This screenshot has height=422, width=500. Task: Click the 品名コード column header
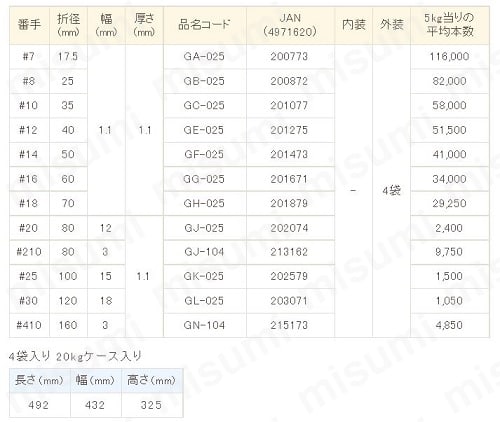pyautogui.click(x=204, y=25)
